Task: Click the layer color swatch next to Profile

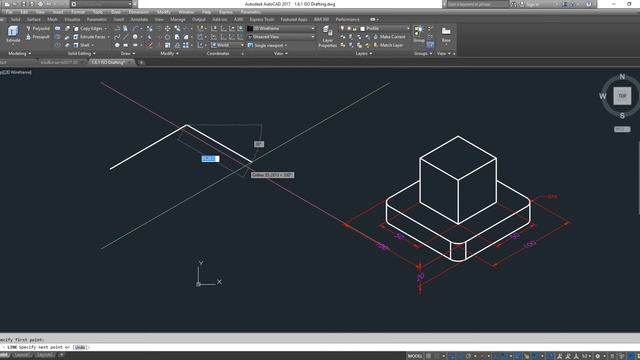Action: pyautogui.click(x=362, y=29)
